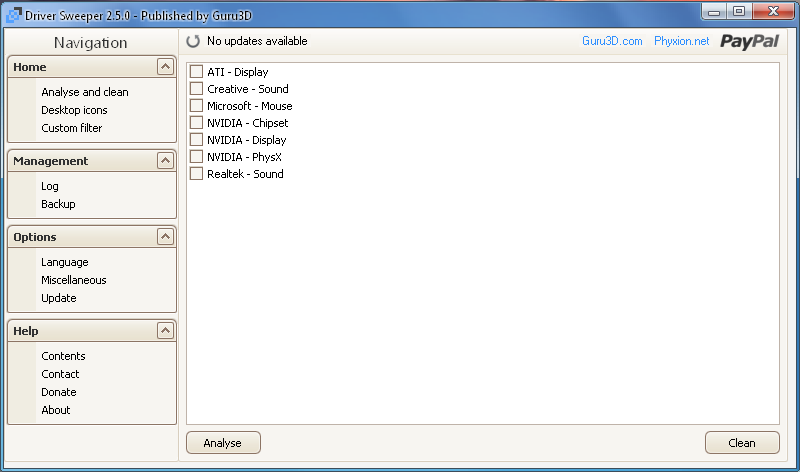Visit the Guru3D.com link
The width and height of the screenshot is (800, 472).
[x=612, y=41]
